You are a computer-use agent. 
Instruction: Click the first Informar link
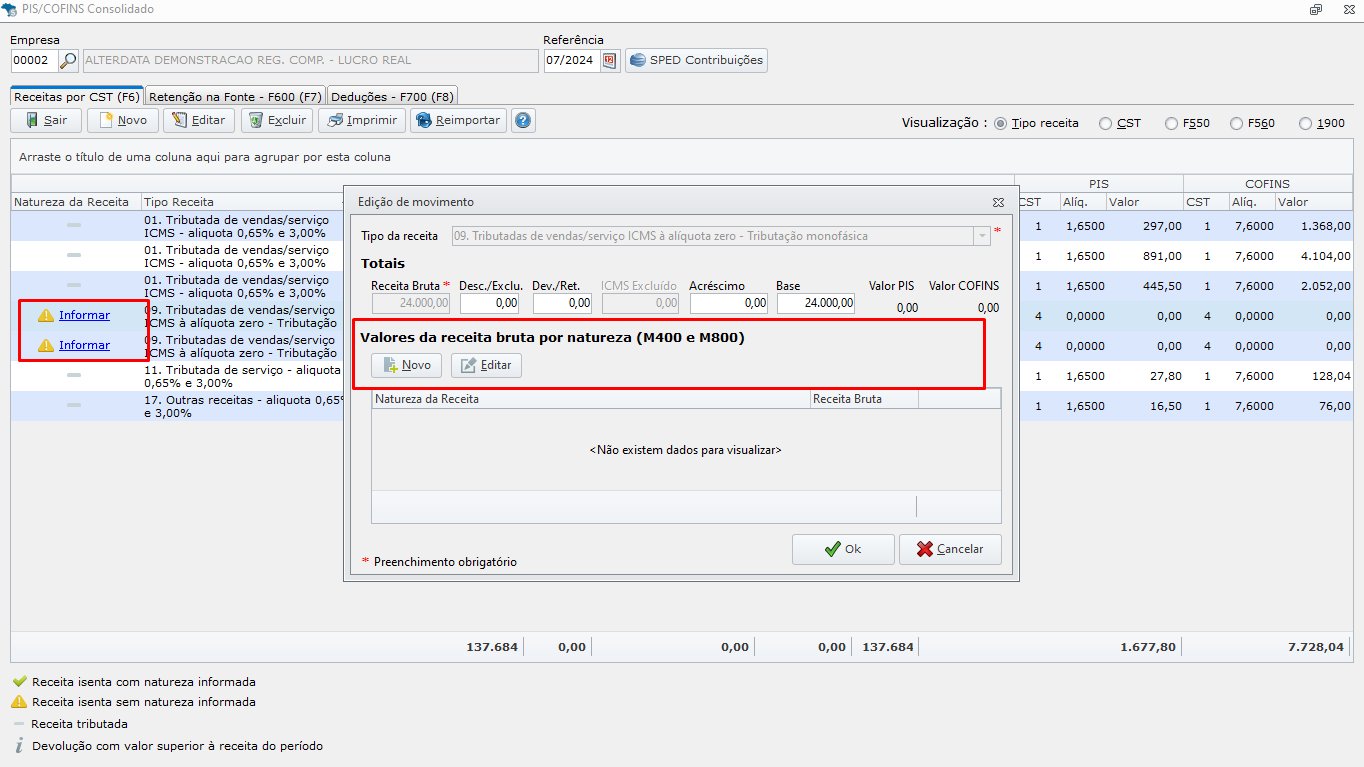click(x=84, y=316)
